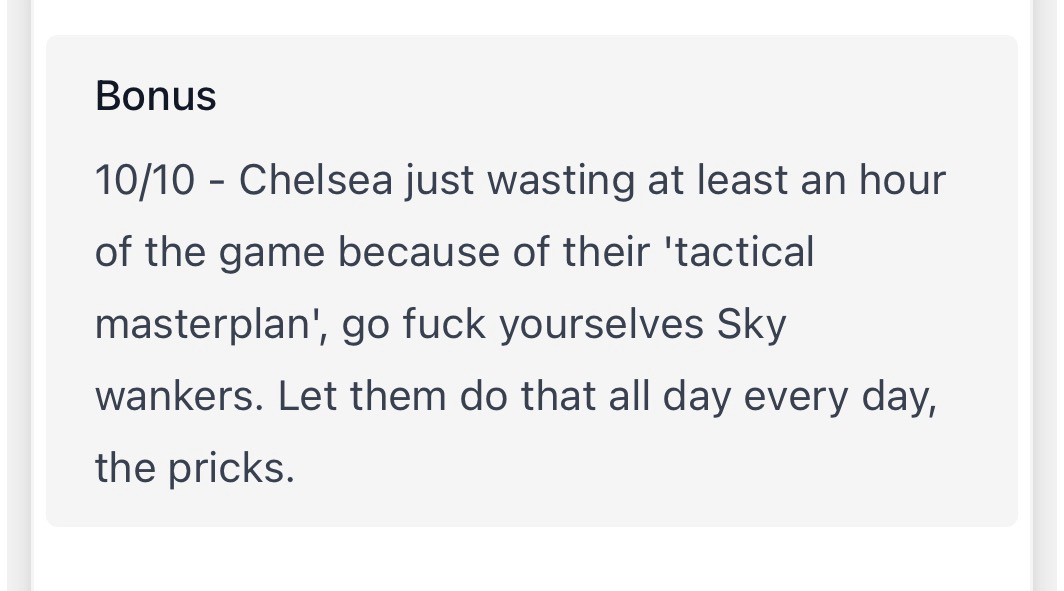Viewport: 1064px width, 591px height.
Task: Click the word 'the' on last line
Action: coord(125,468)
